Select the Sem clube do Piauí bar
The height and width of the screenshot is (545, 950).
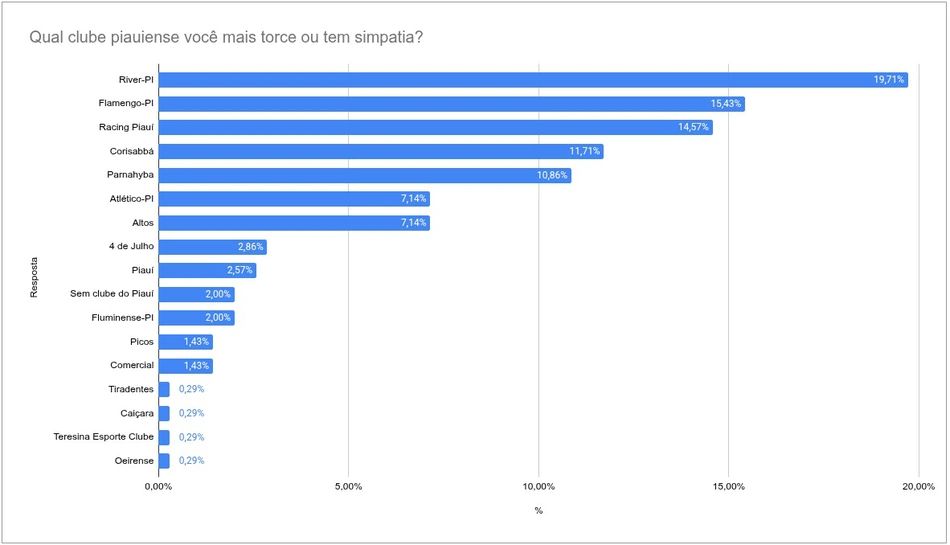click(196, 294)
